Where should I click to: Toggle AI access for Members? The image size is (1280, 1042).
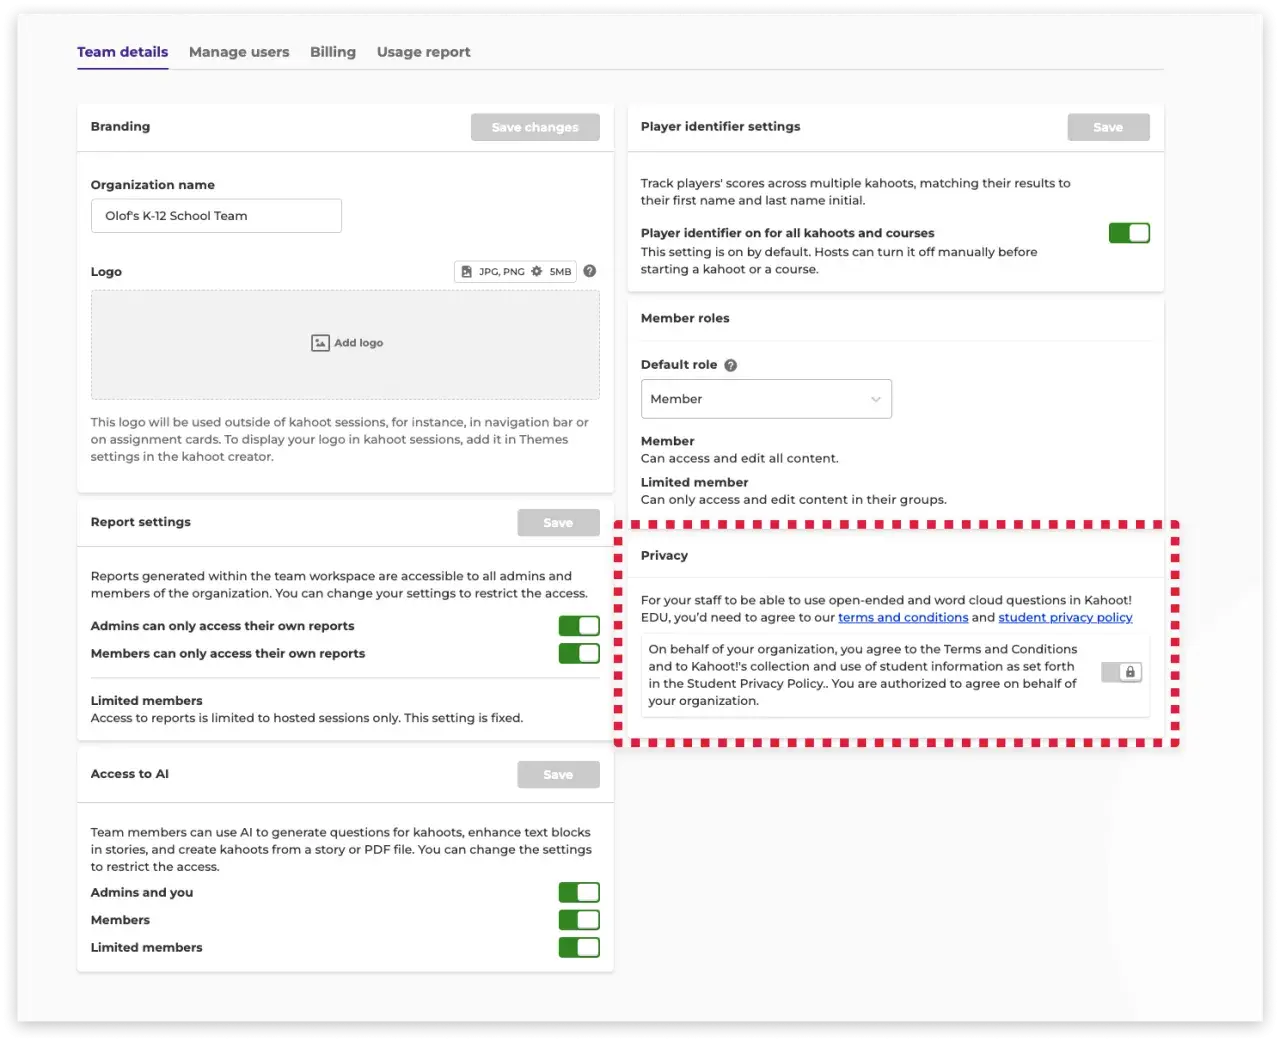pos(579,920)
